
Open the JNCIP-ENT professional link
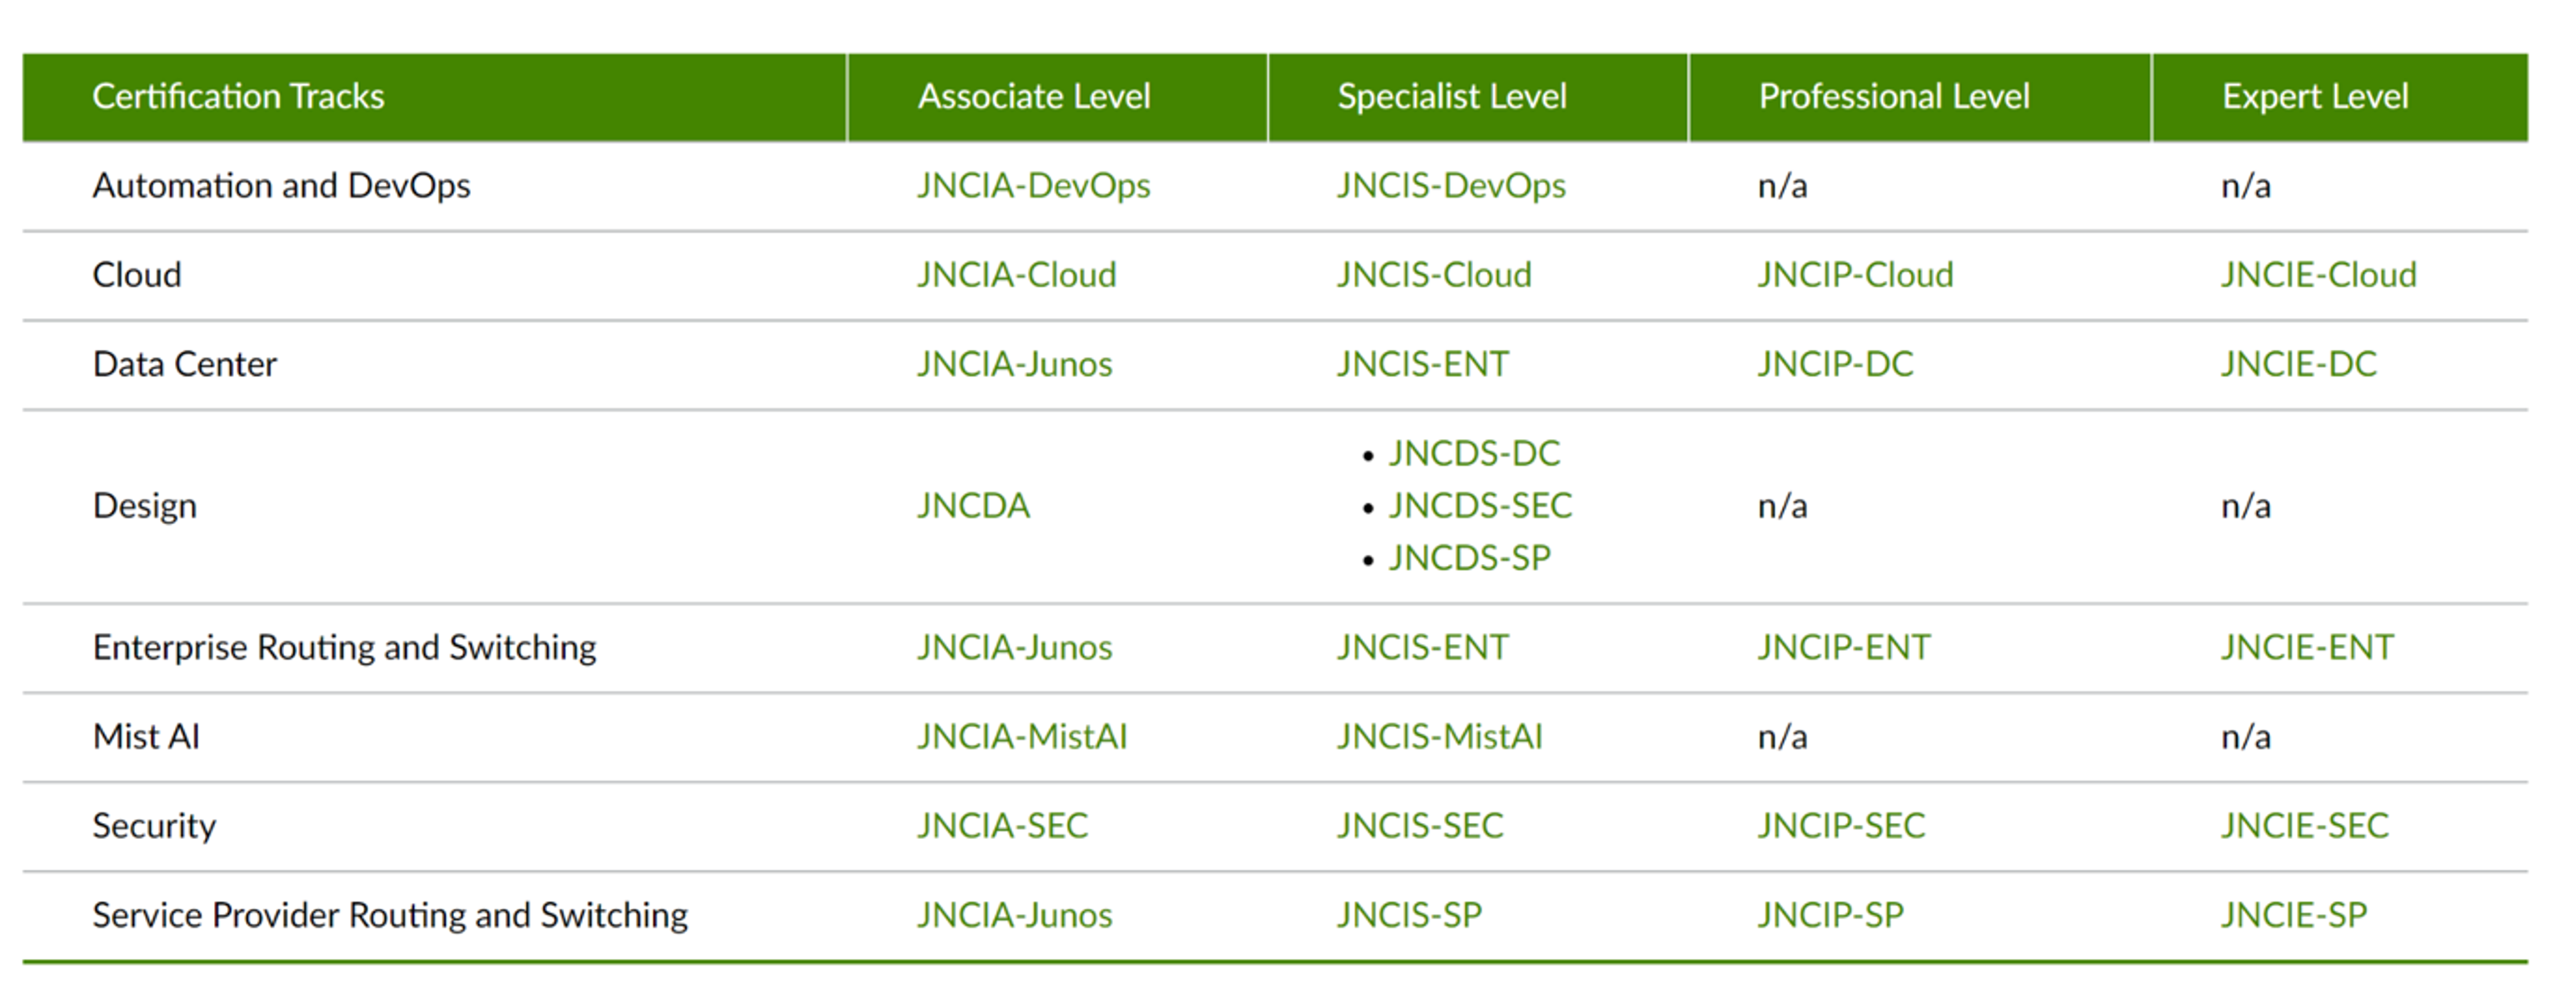1844,648
